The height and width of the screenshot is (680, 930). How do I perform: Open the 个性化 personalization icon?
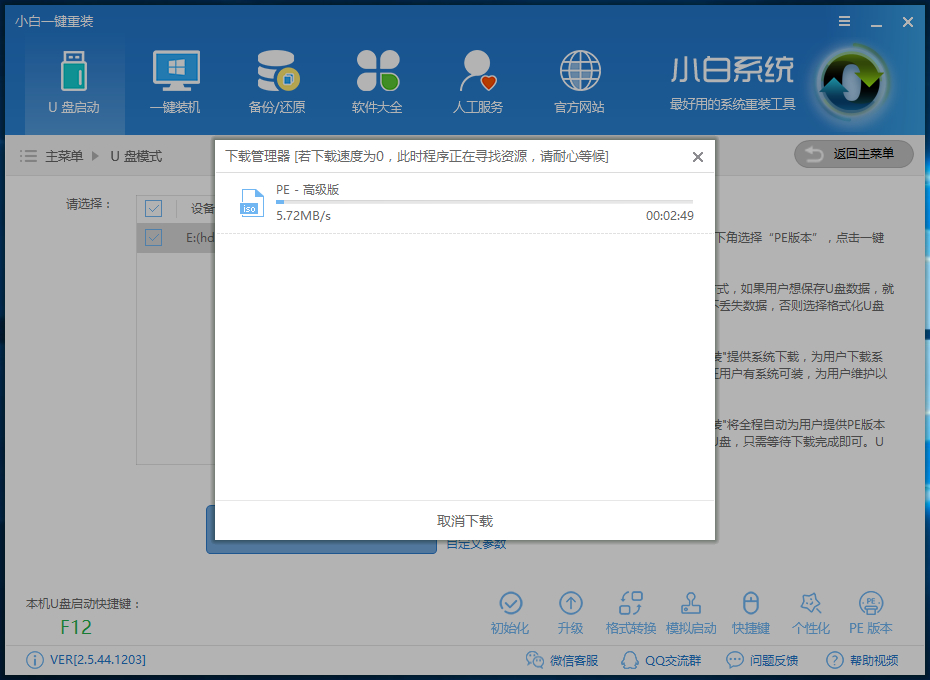tap(811, 610)
